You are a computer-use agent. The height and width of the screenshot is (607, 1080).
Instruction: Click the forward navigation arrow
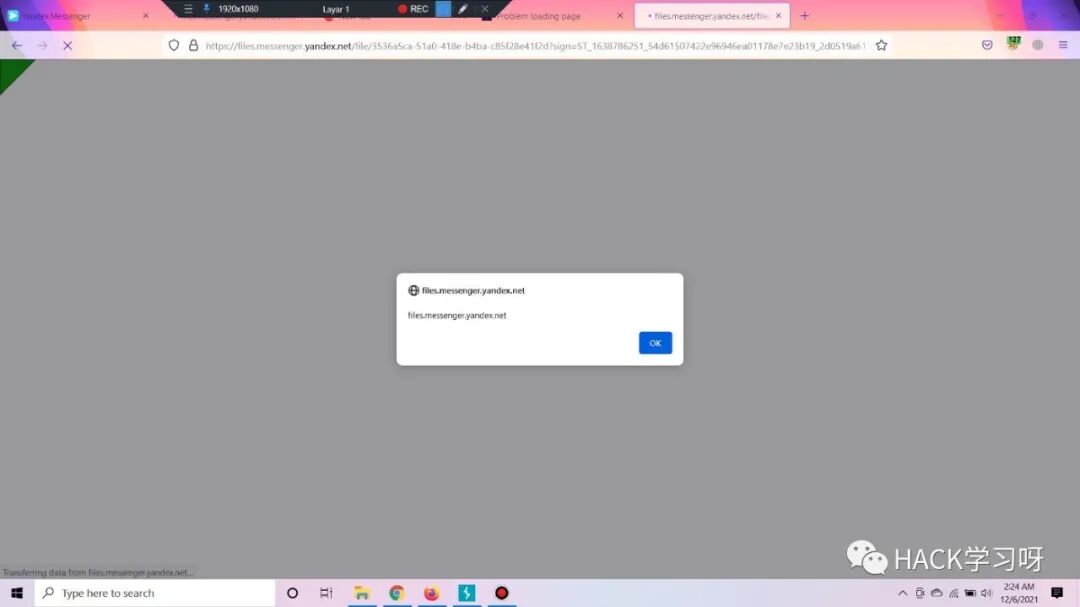click(x=42, y=45)
